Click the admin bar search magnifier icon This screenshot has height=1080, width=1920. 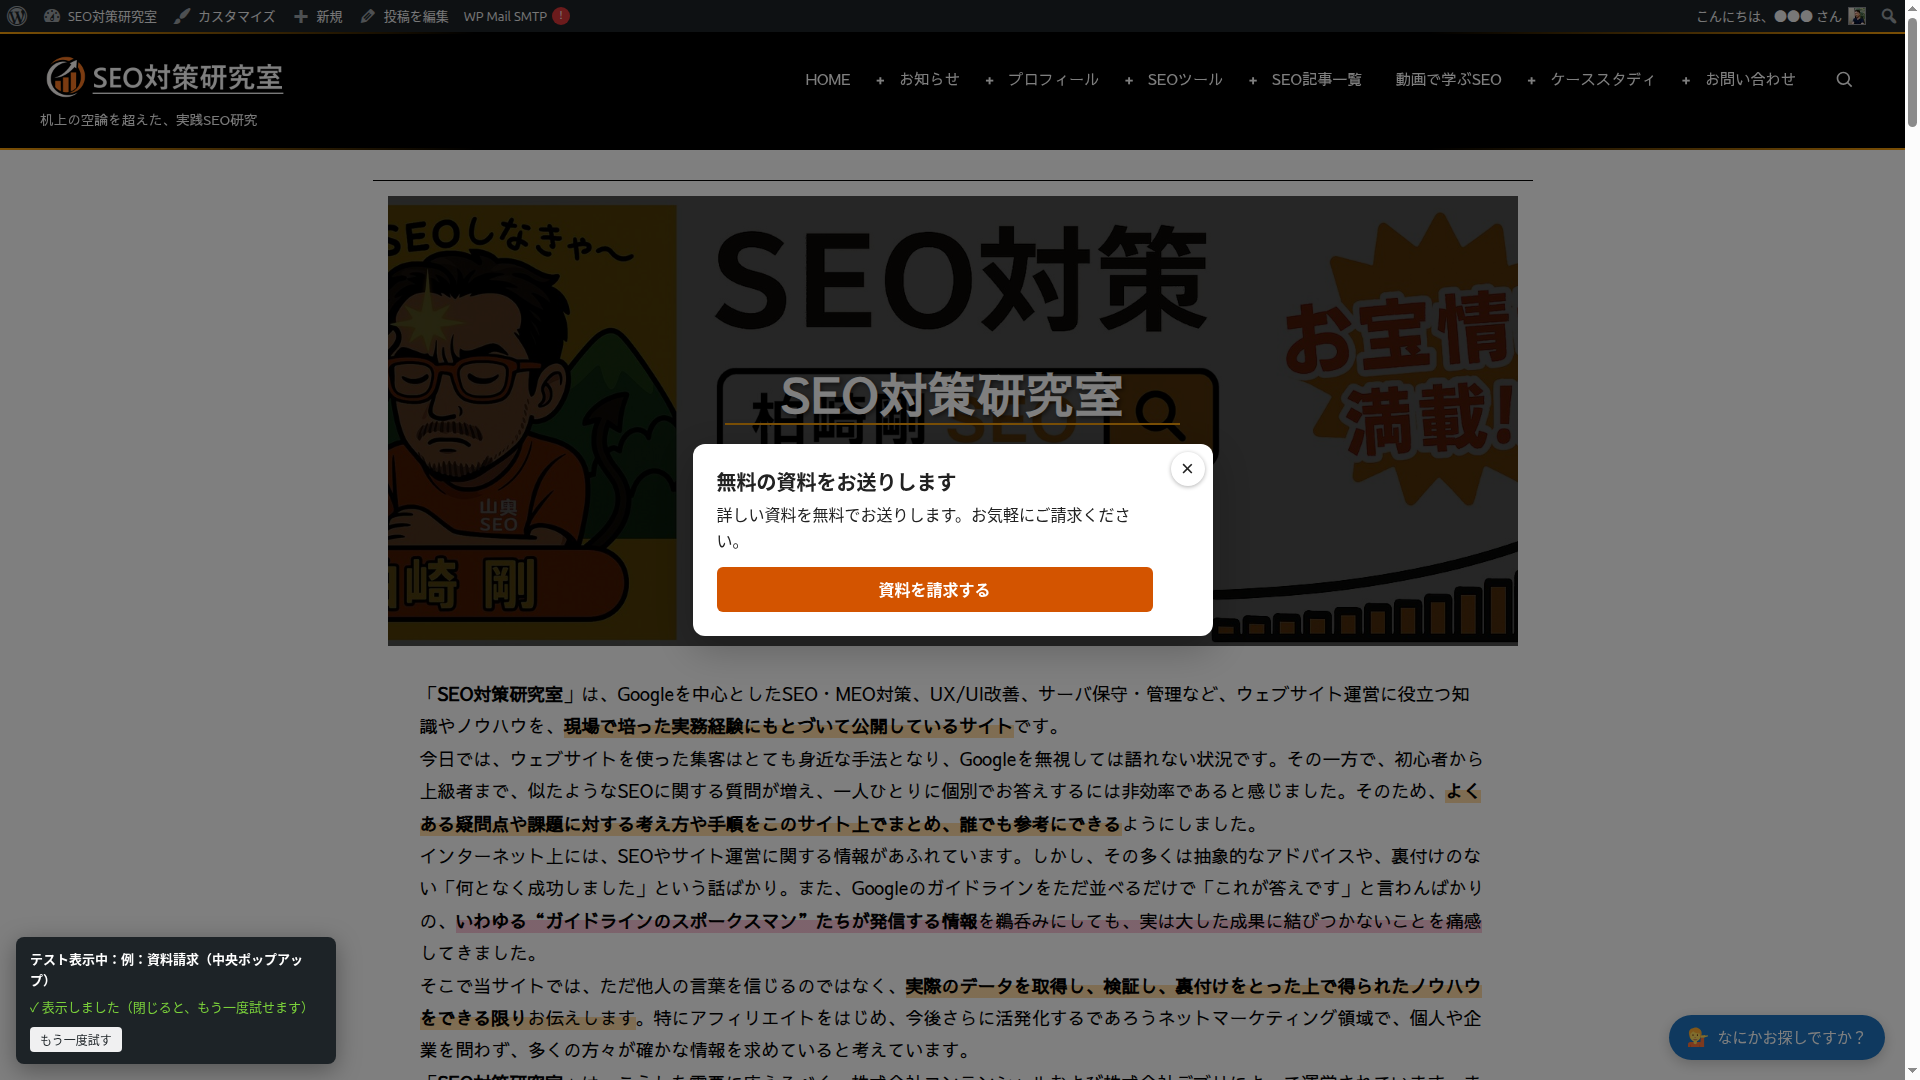[x=1888, y=16]
